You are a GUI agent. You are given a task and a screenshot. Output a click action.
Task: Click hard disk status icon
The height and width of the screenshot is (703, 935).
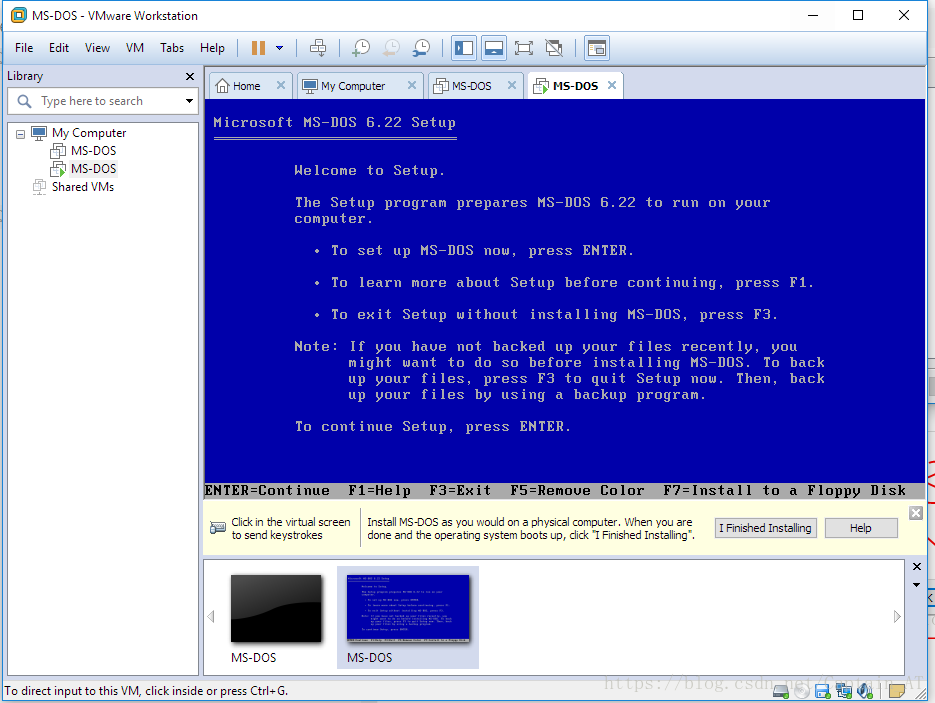point(781,691)
